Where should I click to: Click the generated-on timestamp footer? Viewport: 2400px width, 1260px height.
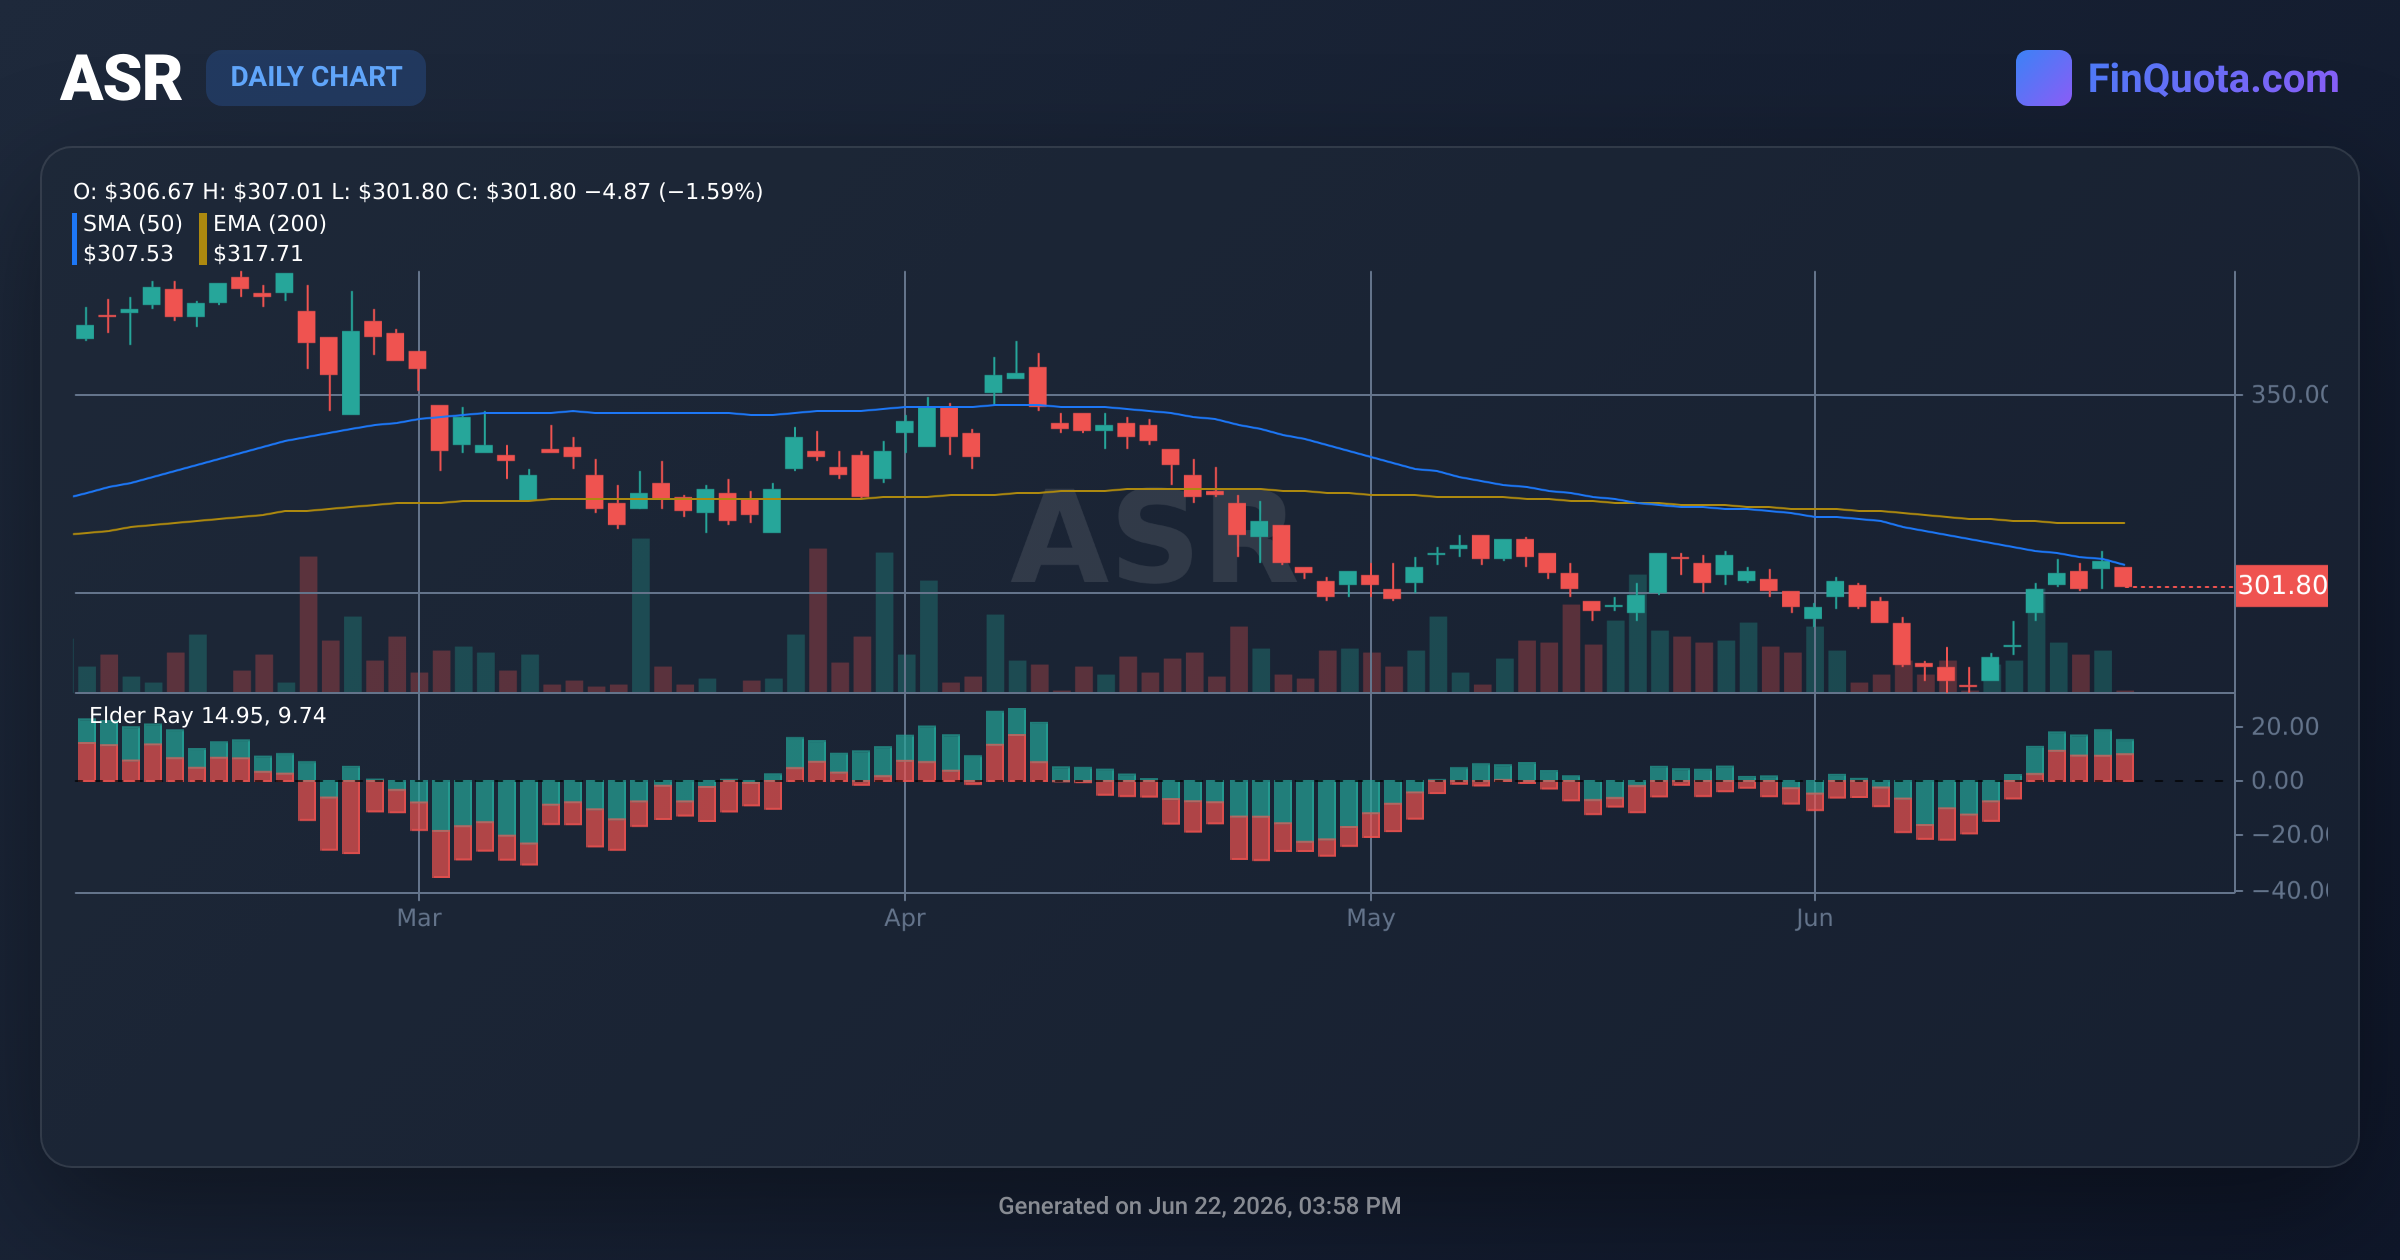(x=1200, y=1206)
